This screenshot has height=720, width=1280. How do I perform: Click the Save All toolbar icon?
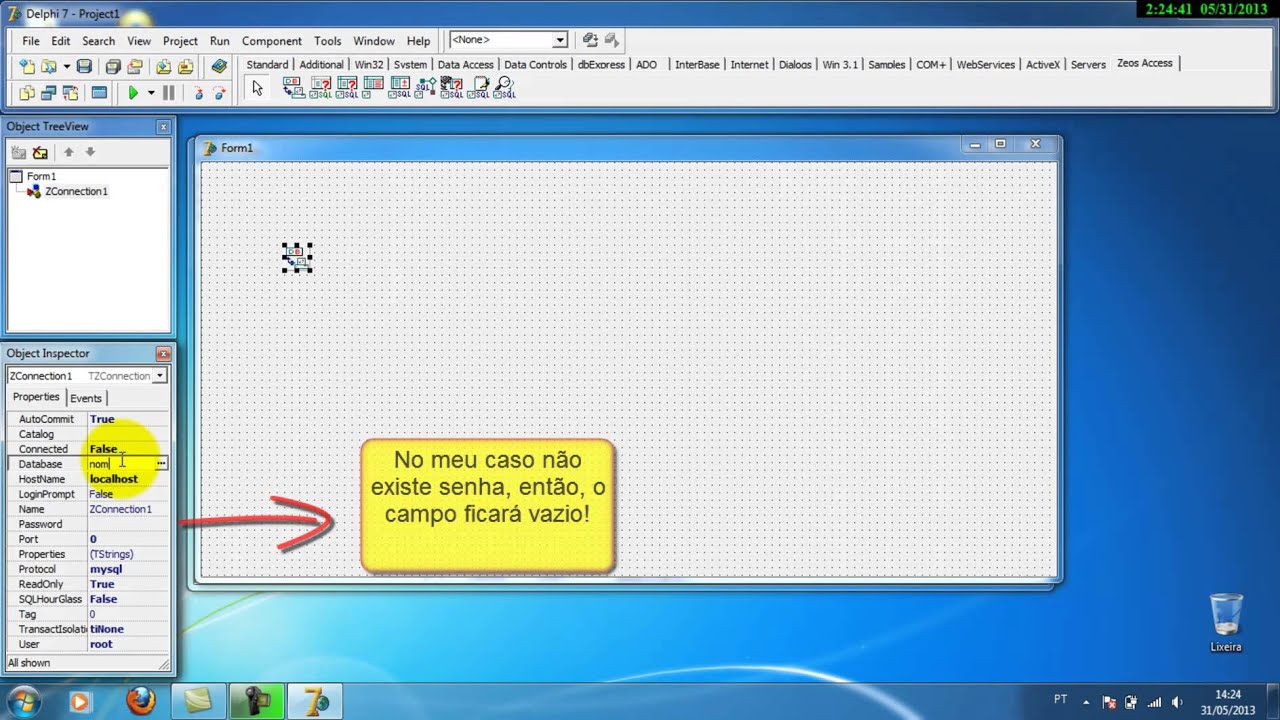point(113,66)
